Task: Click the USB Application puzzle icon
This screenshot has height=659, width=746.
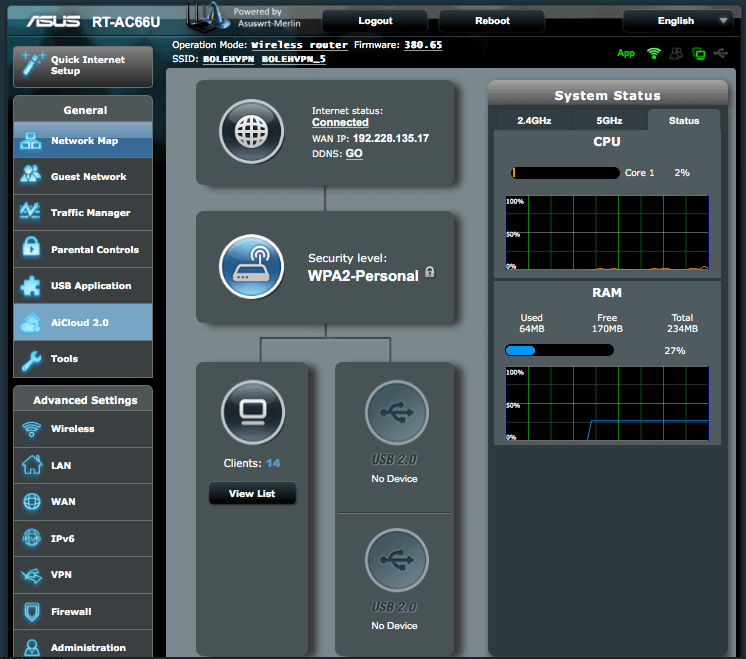Action: click(x=30, y=285)
